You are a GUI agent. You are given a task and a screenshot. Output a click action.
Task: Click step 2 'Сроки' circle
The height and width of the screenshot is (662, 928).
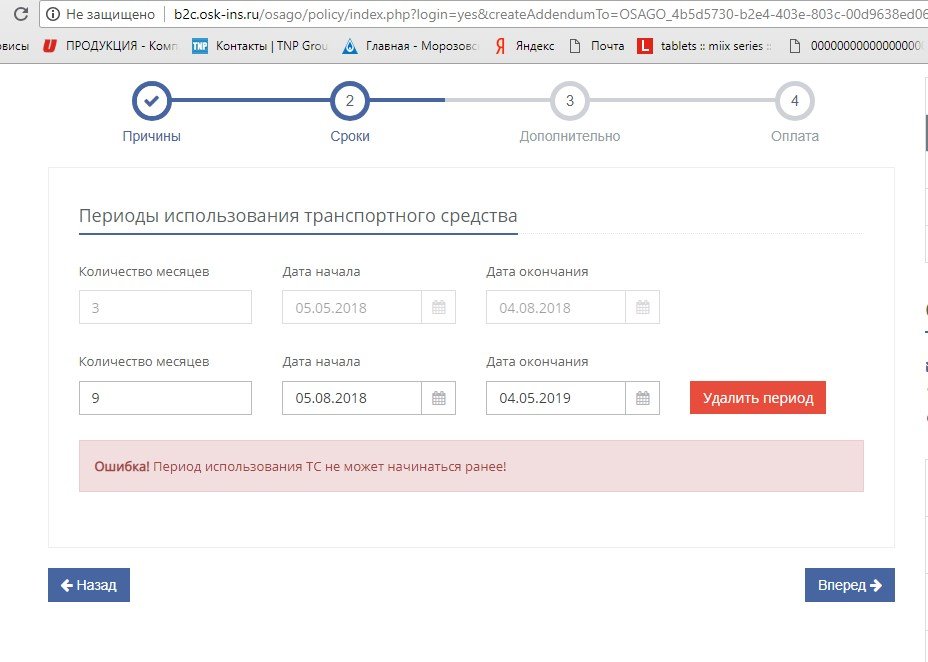(350, 101)
